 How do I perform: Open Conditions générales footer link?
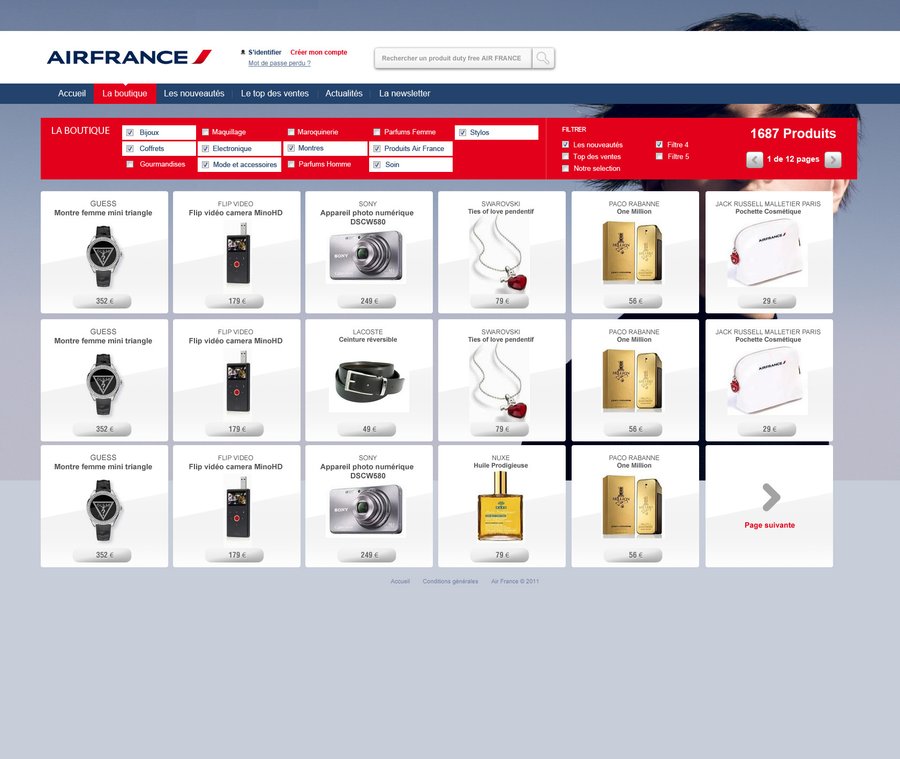[x=450, y=581]
